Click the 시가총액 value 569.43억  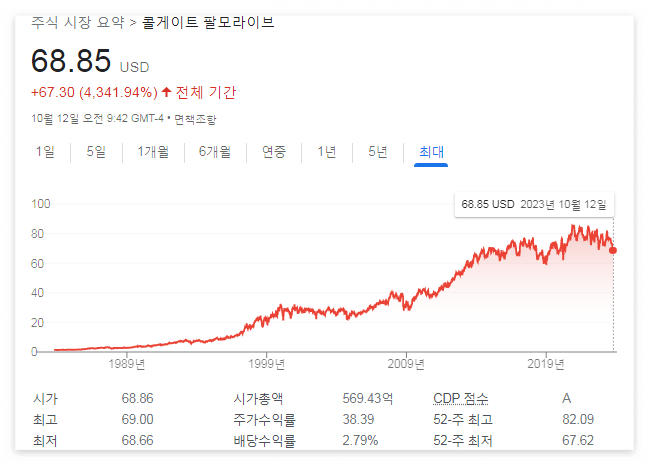point(368,398)
